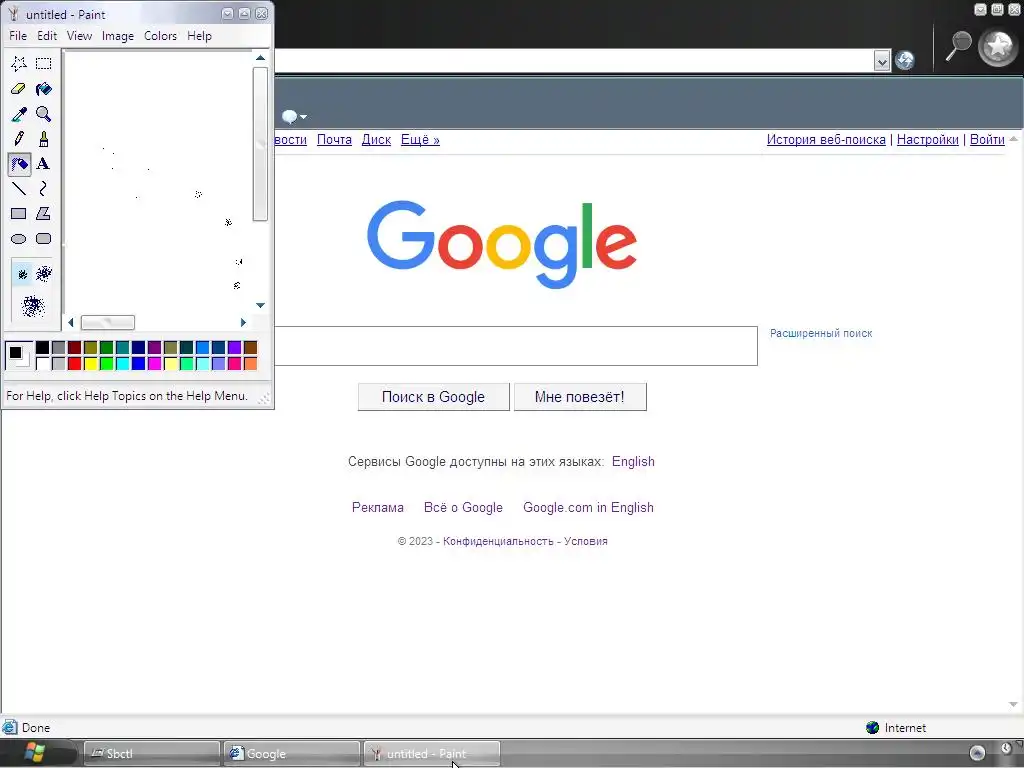This screenshot has height=768, width=1024.
Task: Switch to untitled - Paint taskbar button
Action: coord(432,754)
